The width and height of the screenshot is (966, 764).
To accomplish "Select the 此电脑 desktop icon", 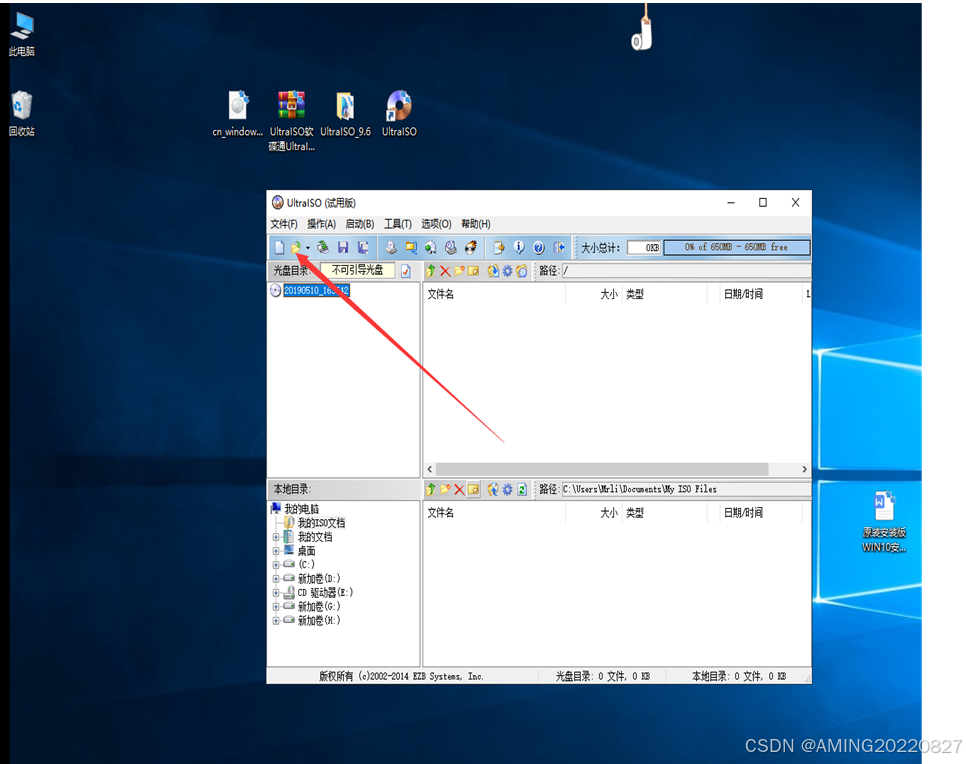I will [x=22, y=34].
